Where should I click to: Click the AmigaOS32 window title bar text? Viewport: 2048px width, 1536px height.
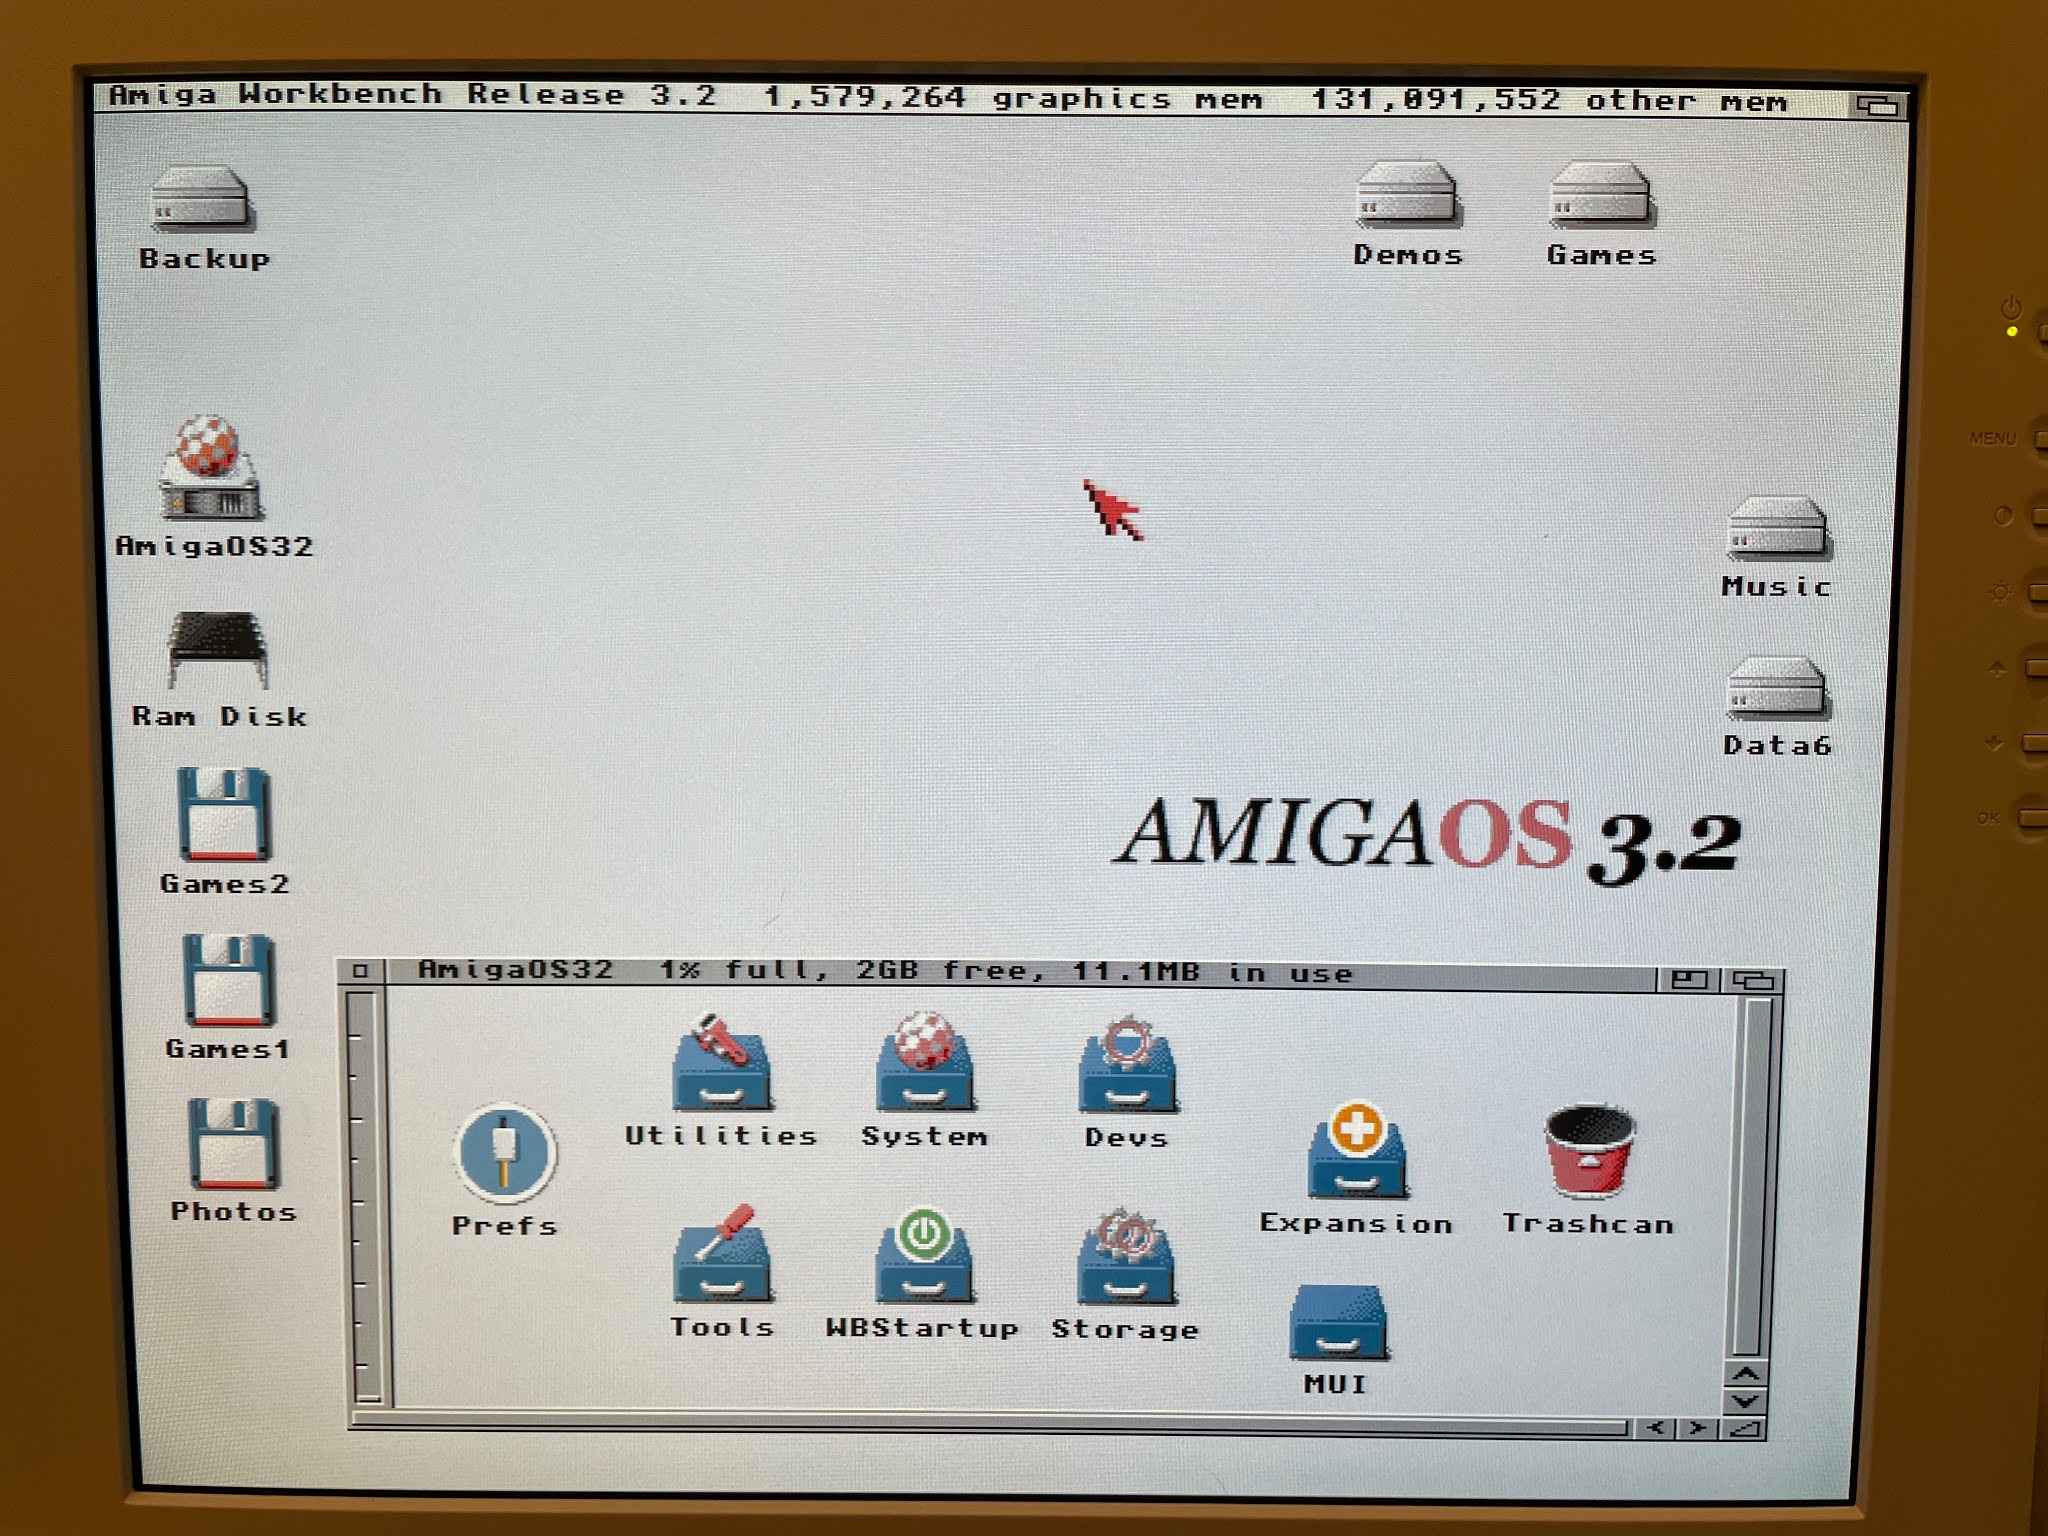(885, 971)
